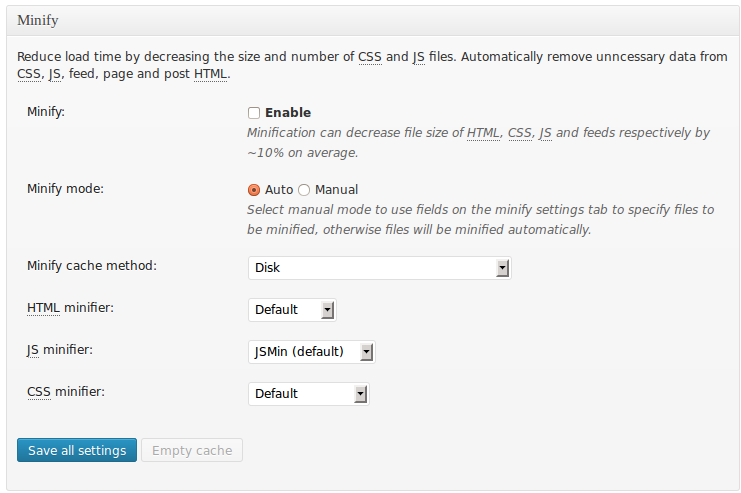The height and width of the screenshot is (493, 741).
Task: Click JS abbreviation in JS minifier label
Action: coord(33,350)
